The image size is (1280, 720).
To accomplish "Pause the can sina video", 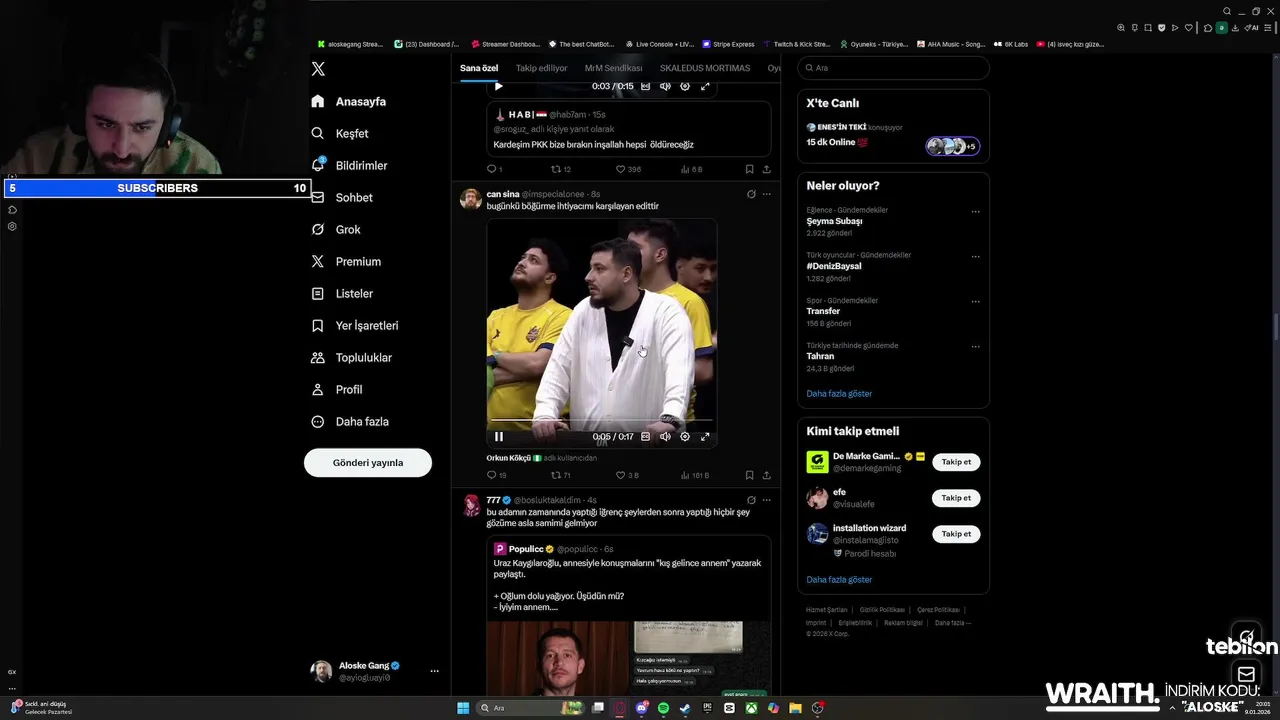I will point(499,436).
